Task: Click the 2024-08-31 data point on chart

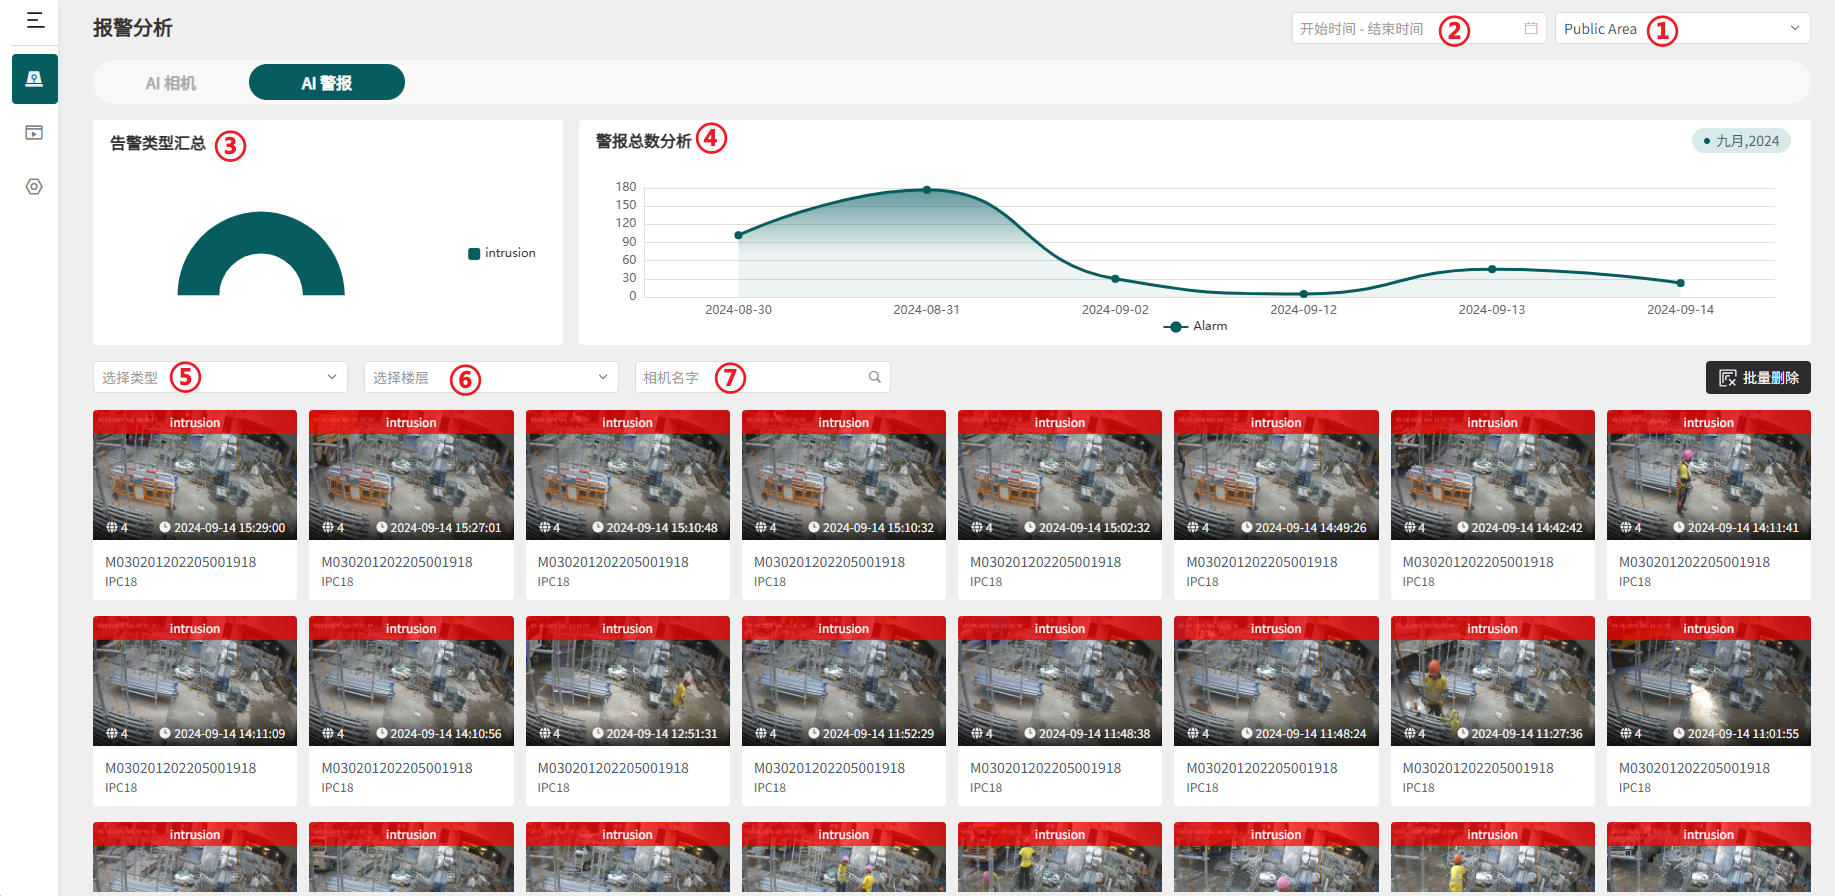Action: click(927, 190)
